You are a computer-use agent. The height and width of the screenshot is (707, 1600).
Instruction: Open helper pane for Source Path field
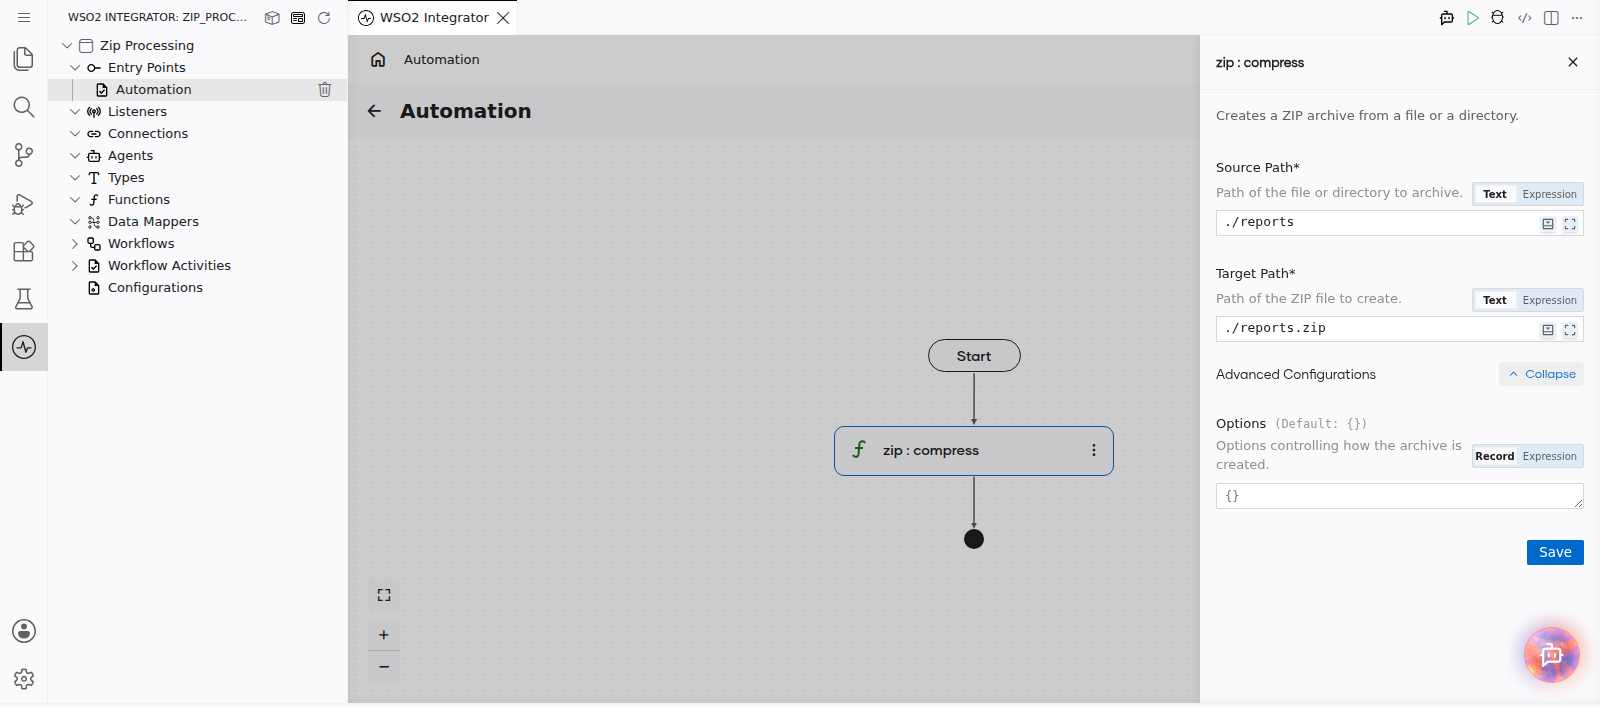(1548, 224)
